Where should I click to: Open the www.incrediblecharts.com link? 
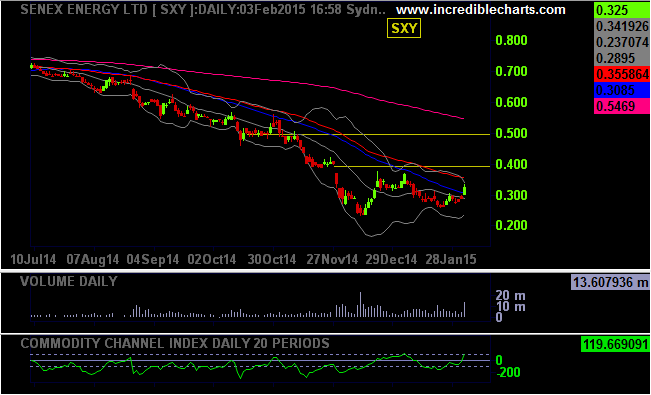[481, 10]
